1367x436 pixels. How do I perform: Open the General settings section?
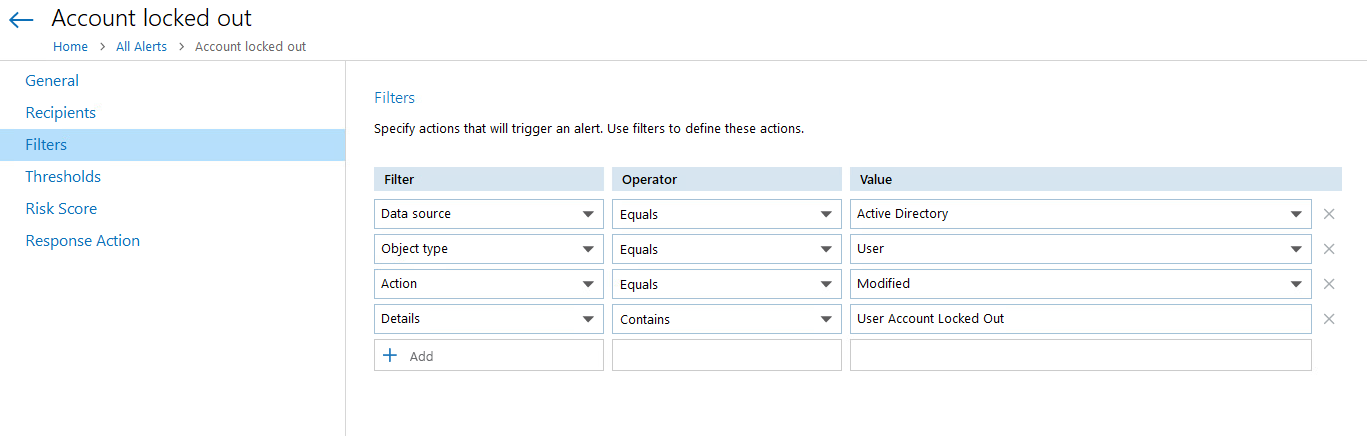(x=52, y=81)
